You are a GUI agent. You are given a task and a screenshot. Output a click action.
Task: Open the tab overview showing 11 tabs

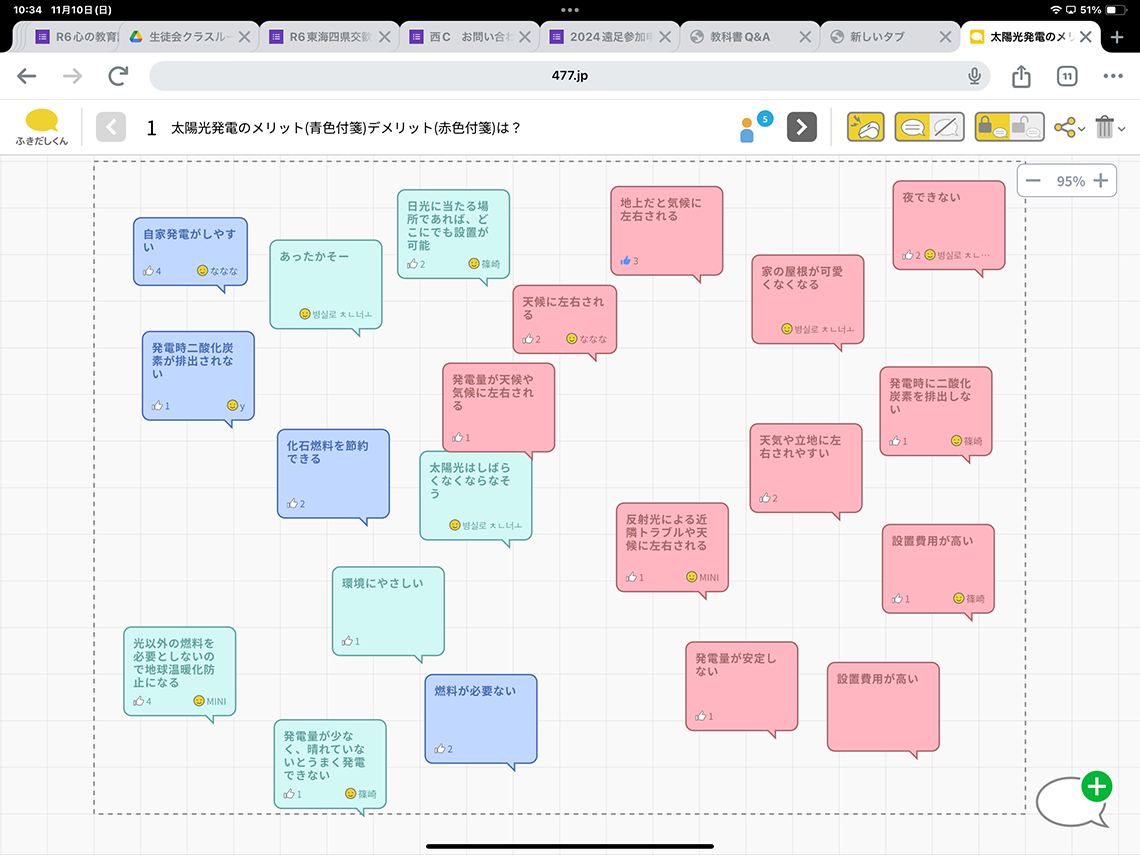1067,76
